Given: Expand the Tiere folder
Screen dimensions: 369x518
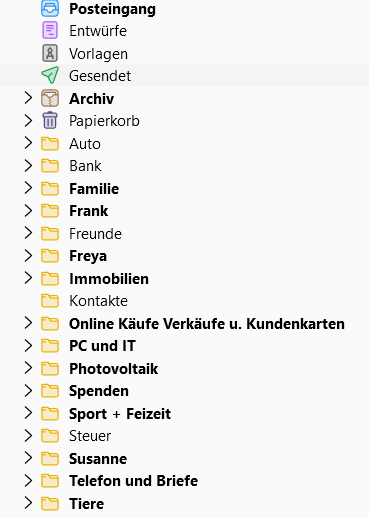Looking at the screenshot, I should tap(28, 503).
